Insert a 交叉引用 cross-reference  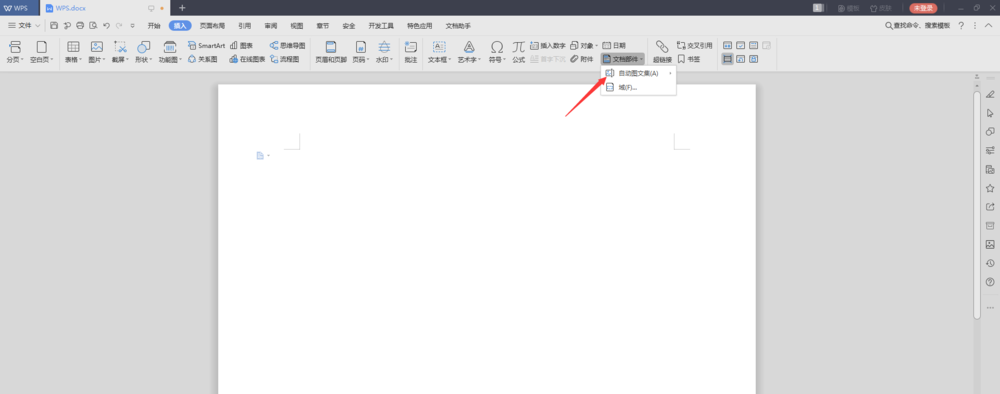pyautogui.click(x=695, y=46)
